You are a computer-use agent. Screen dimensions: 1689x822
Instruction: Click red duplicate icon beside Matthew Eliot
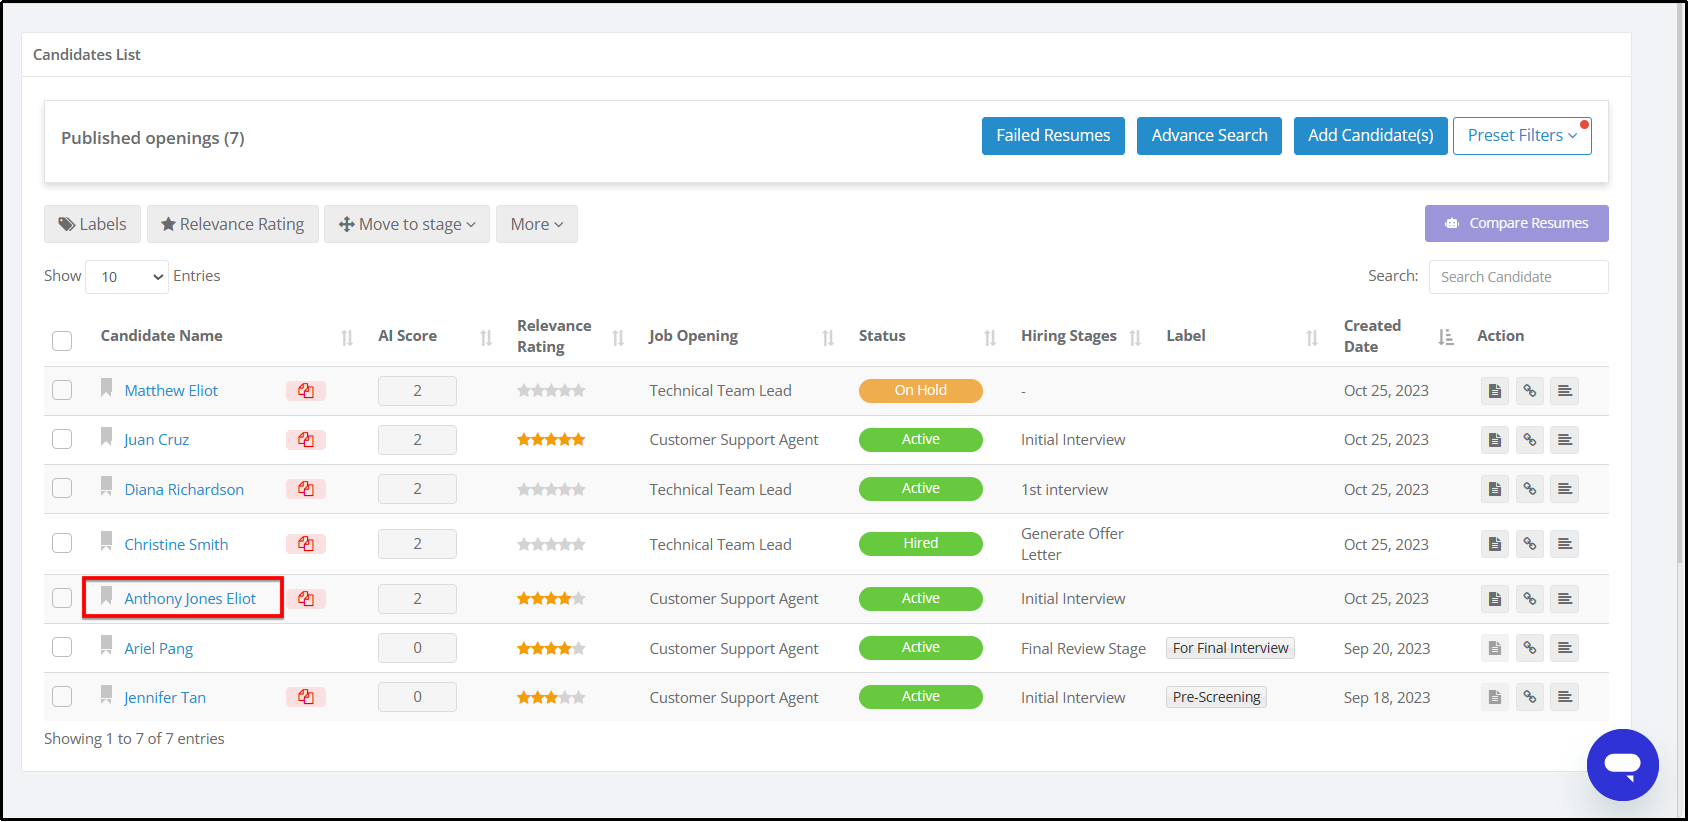(306, 391)
